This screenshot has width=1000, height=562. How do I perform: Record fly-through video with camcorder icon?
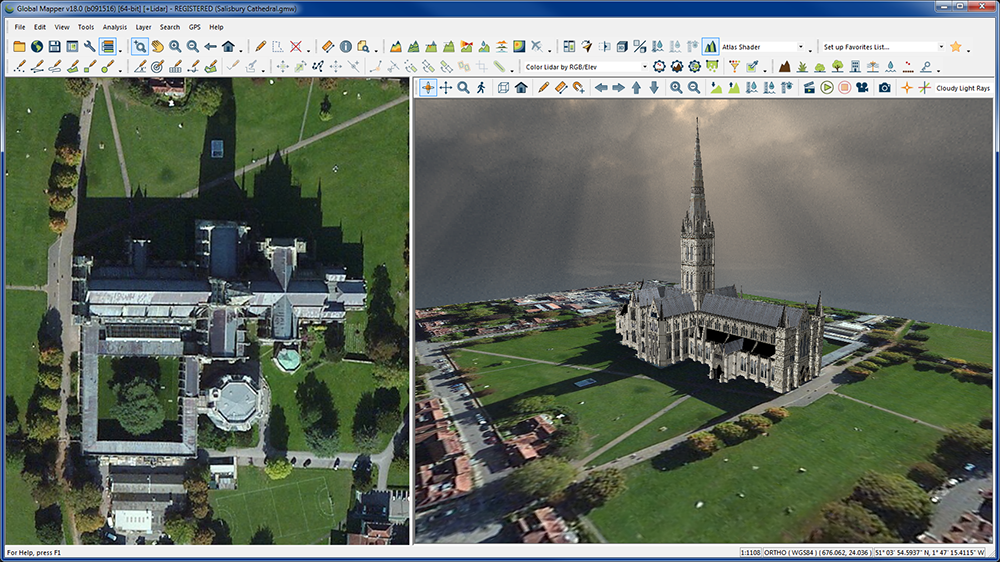pos(862,87)
